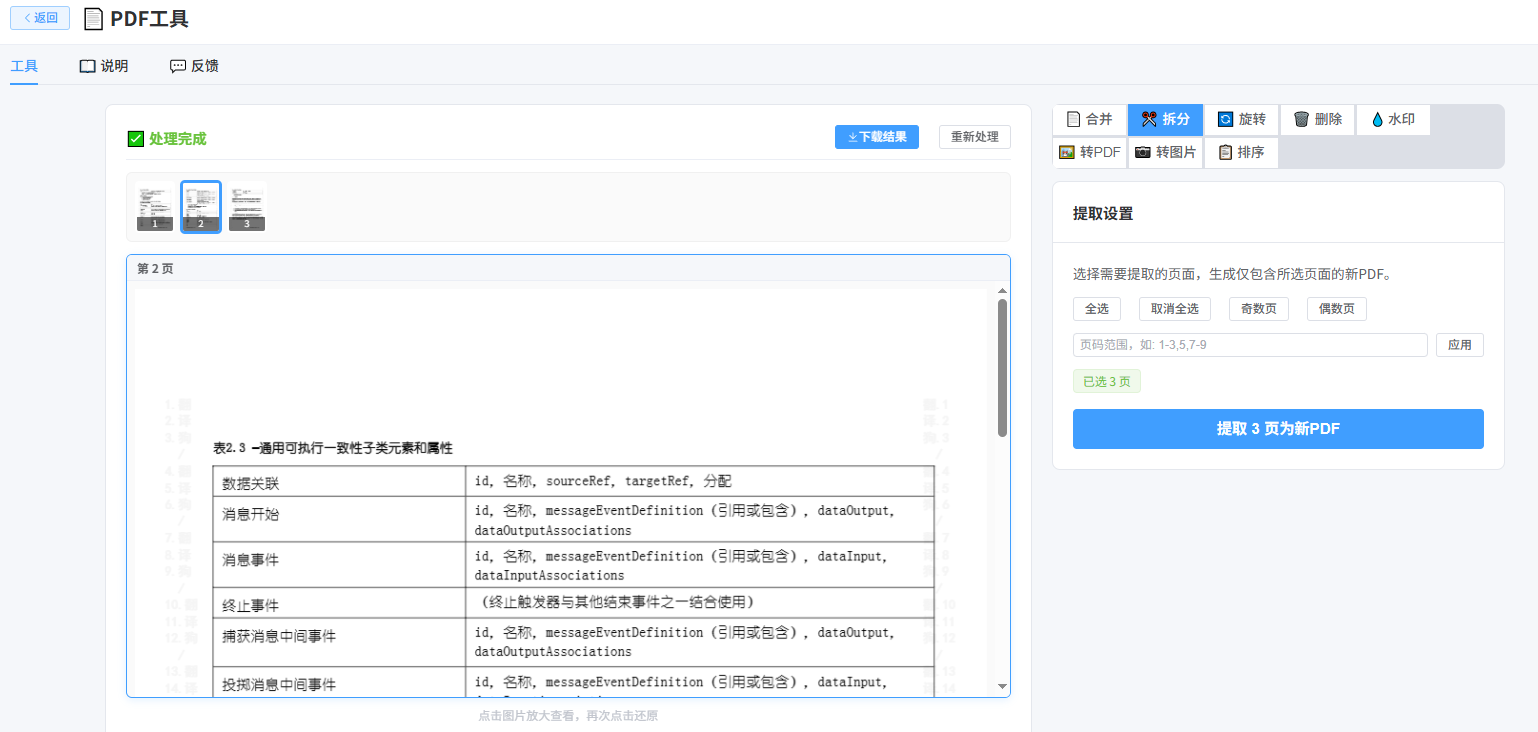The height and width of the screenshot is (732, 1538).
Task: Click table cell 数据关联
Action: (x=338, y=481)
